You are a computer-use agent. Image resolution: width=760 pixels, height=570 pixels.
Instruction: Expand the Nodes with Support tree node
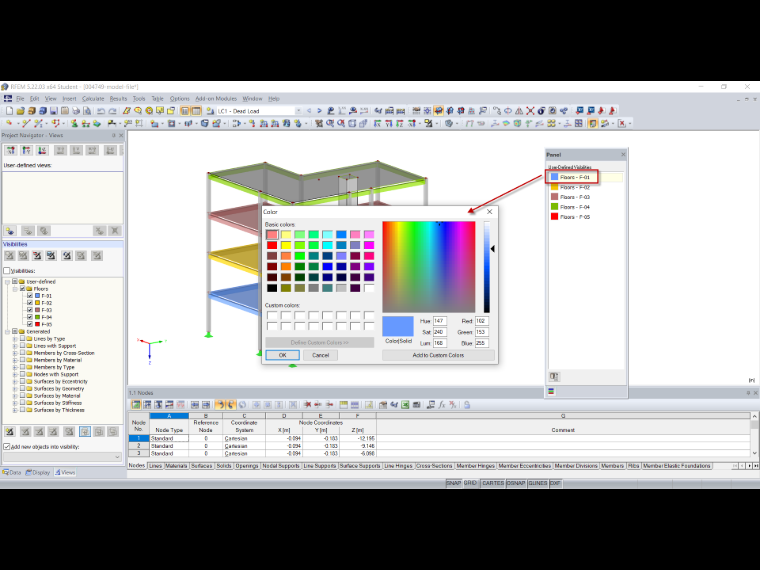tap(15, 374)
